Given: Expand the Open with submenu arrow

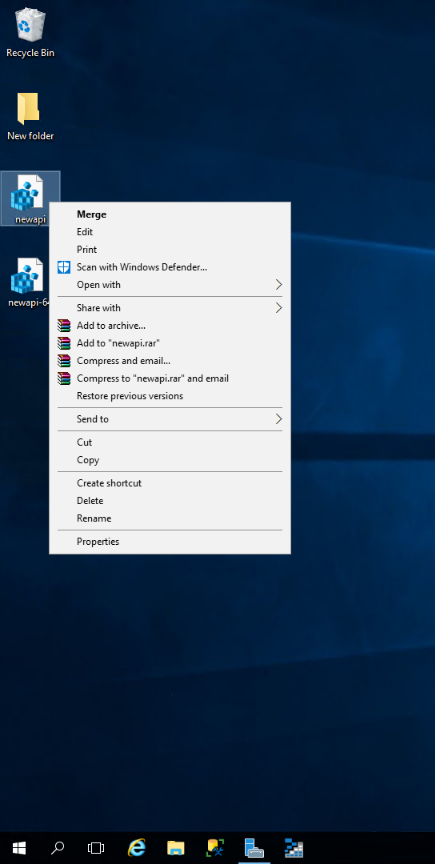Looking at the screenshot, I should click(x=278, y=285).
